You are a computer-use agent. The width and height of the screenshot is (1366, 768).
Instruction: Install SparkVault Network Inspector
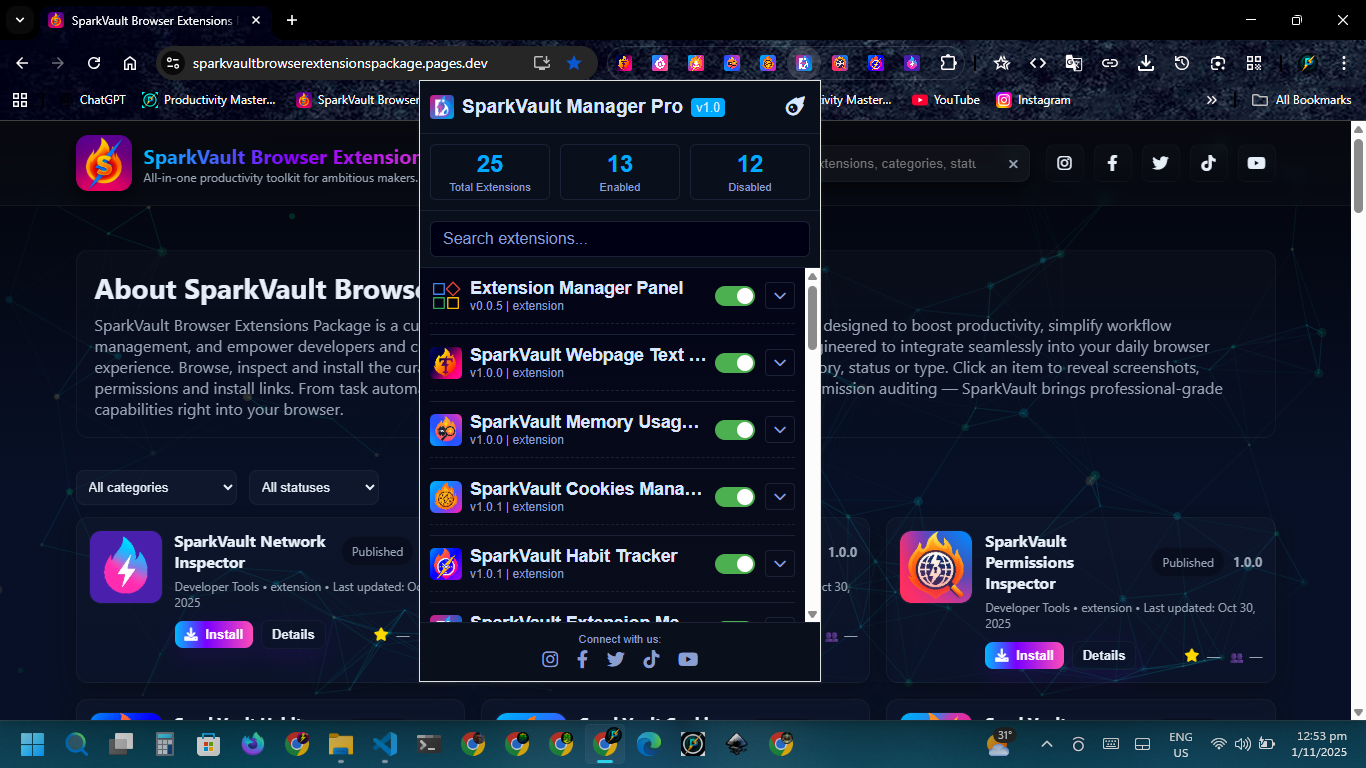pos(214,635)
